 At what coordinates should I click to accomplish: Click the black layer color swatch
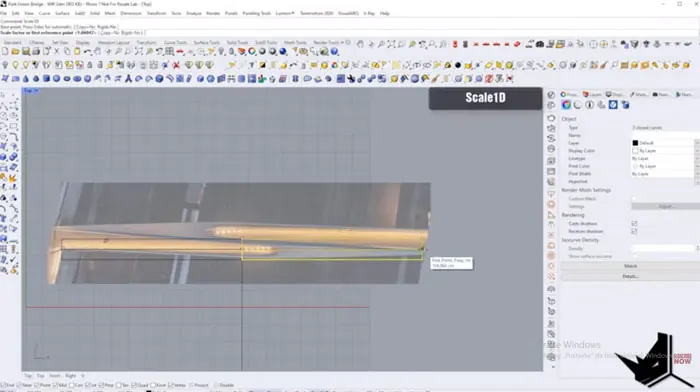(x=635, y=143)
